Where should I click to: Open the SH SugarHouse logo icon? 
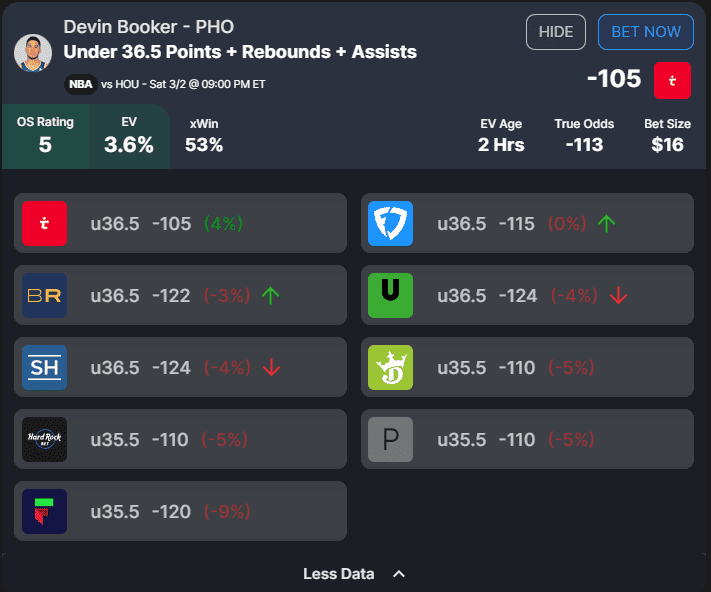(44, 368)
